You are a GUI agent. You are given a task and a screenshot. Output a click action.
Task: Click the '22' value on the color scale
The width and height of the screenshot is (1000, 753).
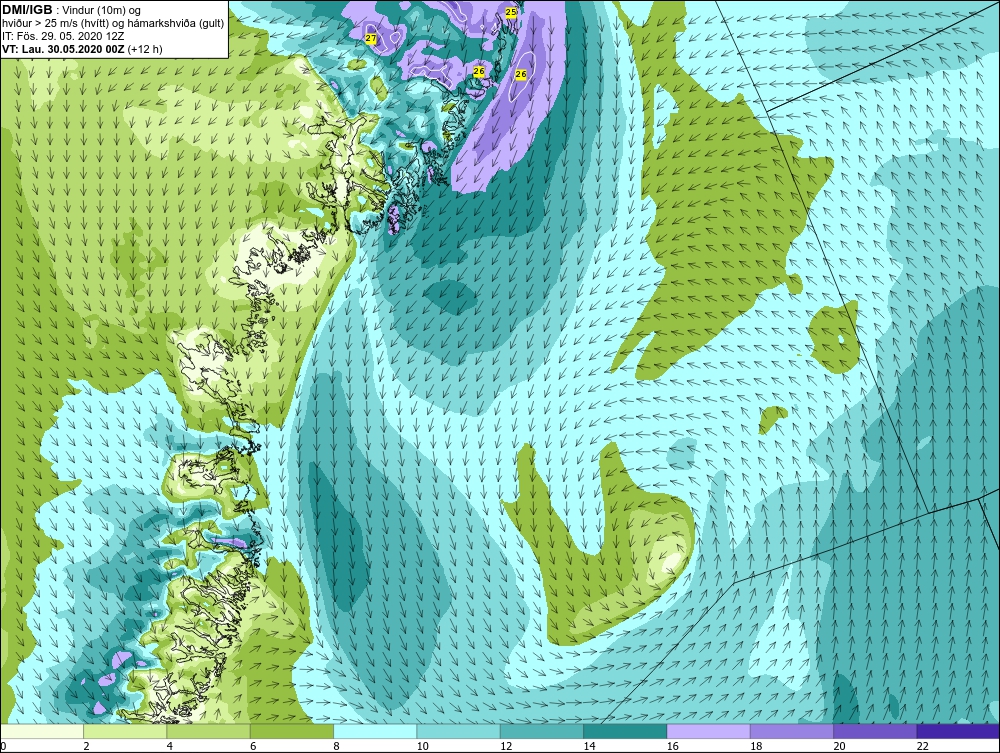[x=922, y=747]
